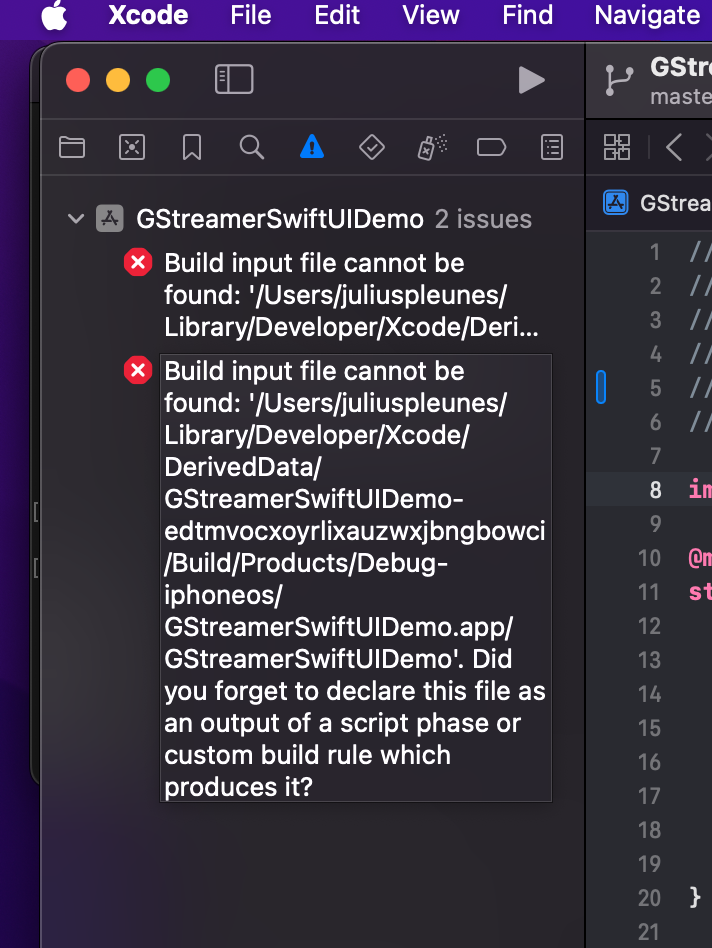The width and height of the screenshot is (712, 948).
Task: Show the Project navigator folder icon
Action: (x=72, y=147)
